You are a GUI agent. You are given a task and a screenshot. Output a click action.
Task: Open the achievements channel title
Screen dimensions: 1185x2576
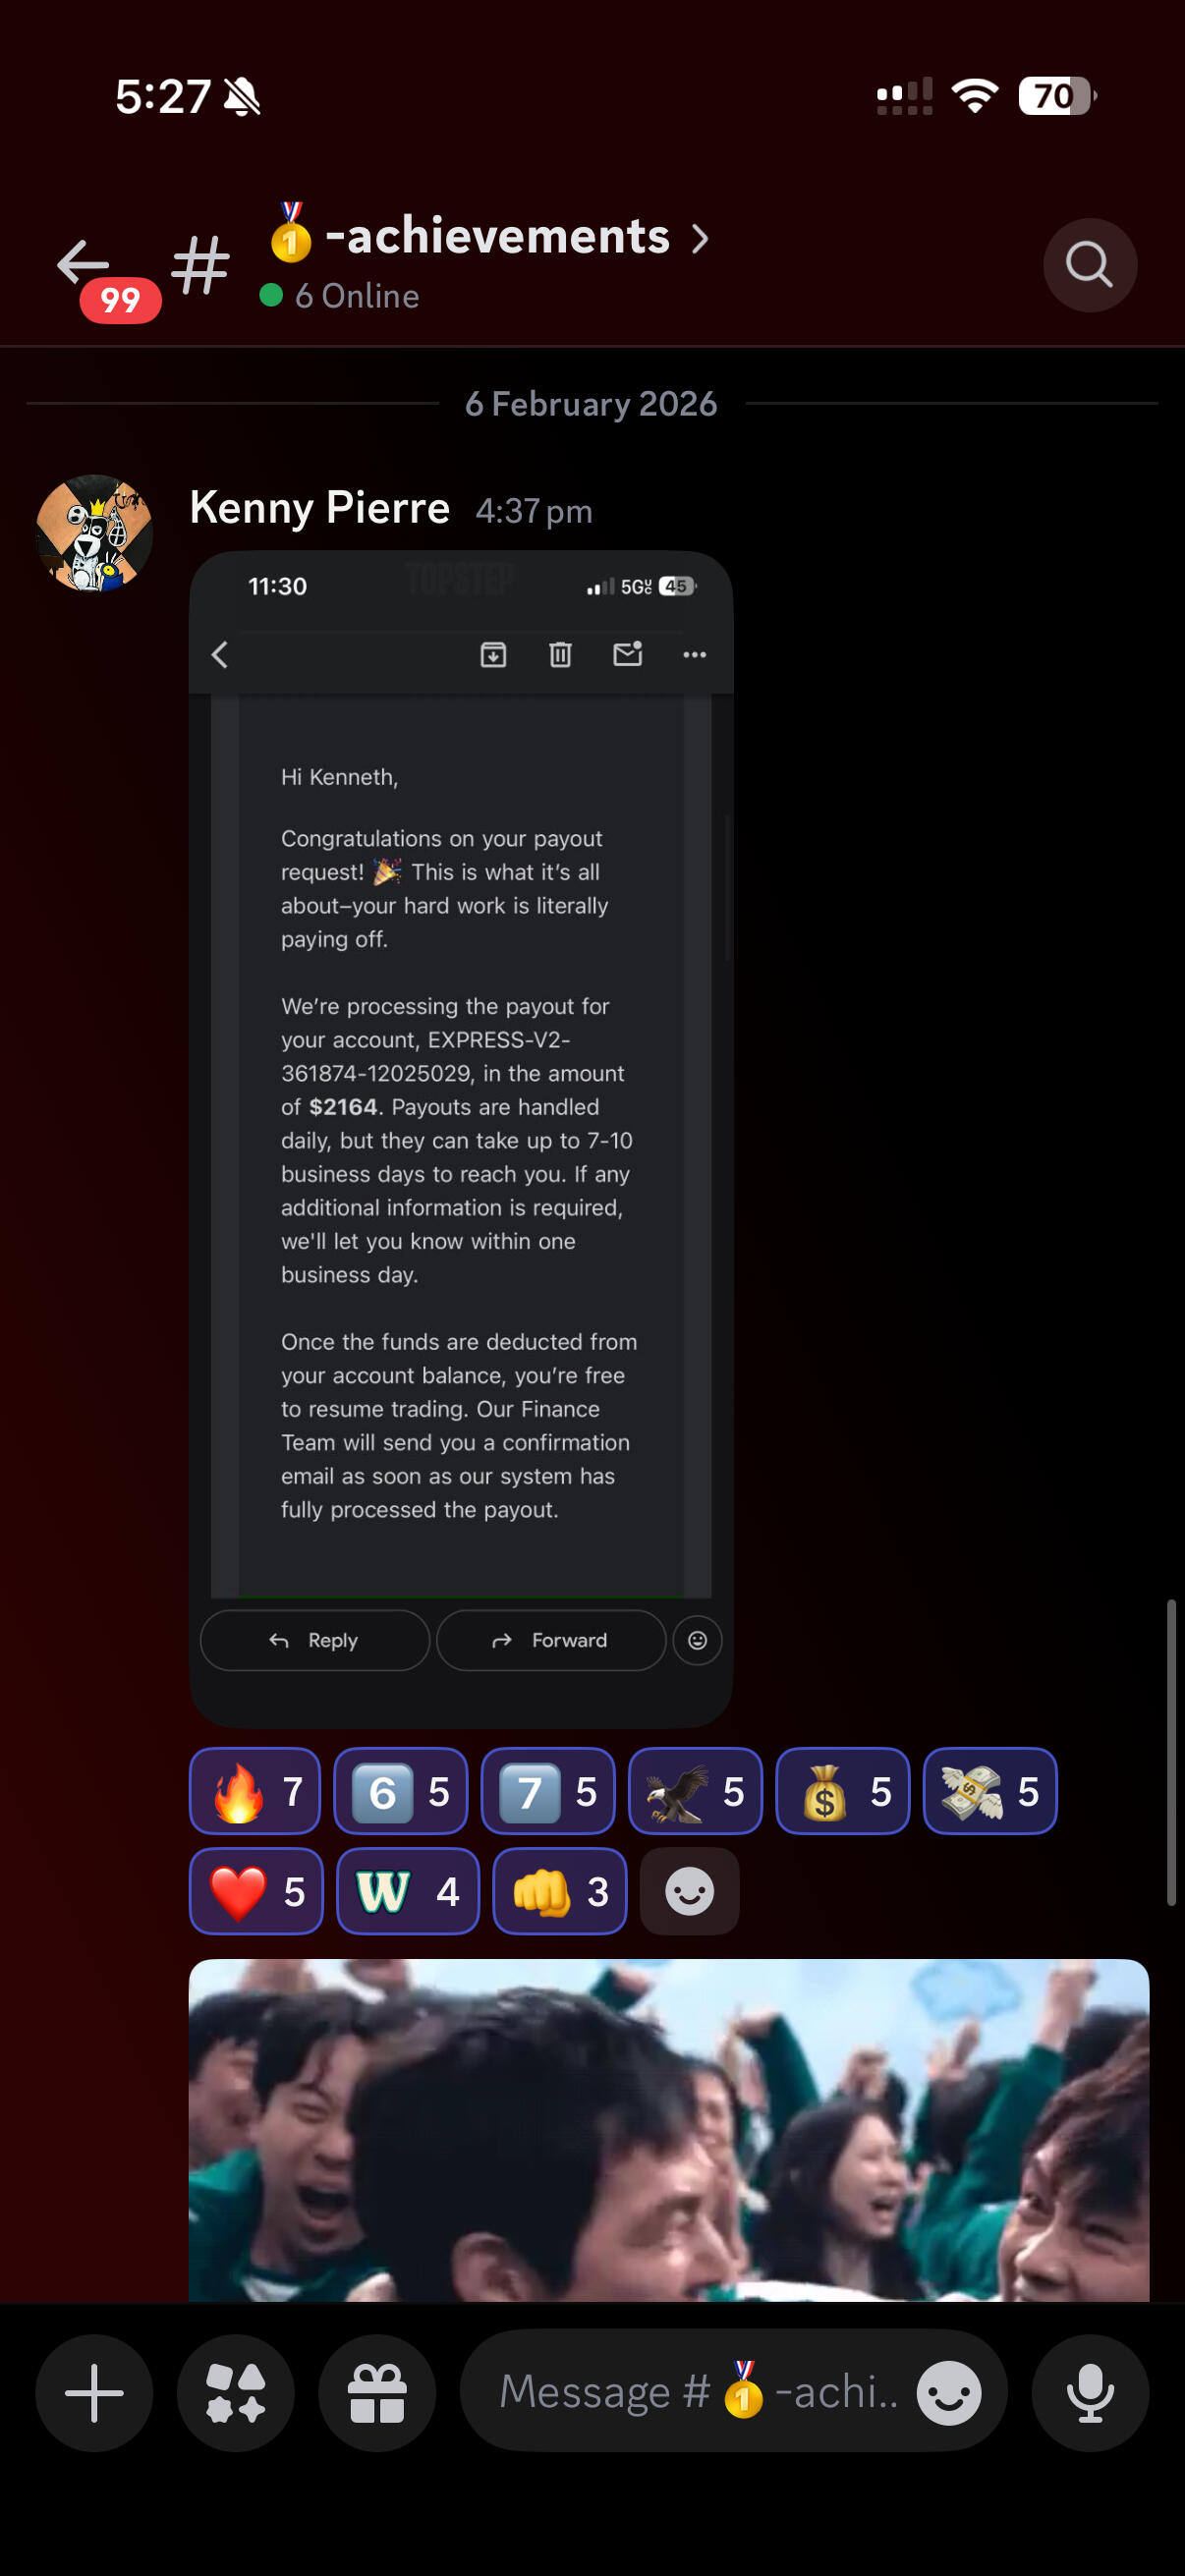[x=467, y=235]
